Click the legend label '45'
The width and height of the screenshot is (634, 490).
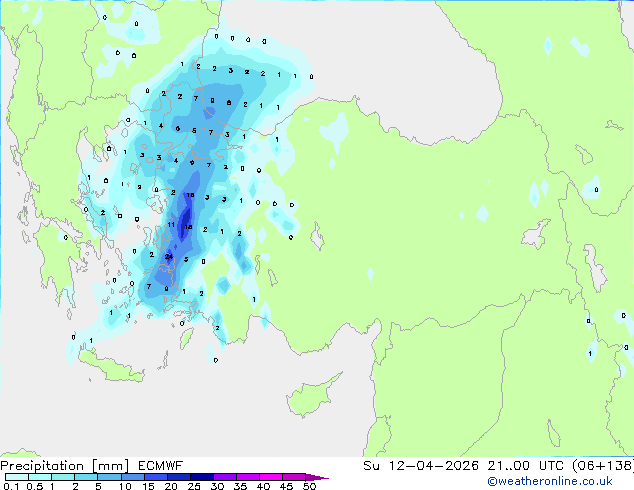click(x=286, y=486)
